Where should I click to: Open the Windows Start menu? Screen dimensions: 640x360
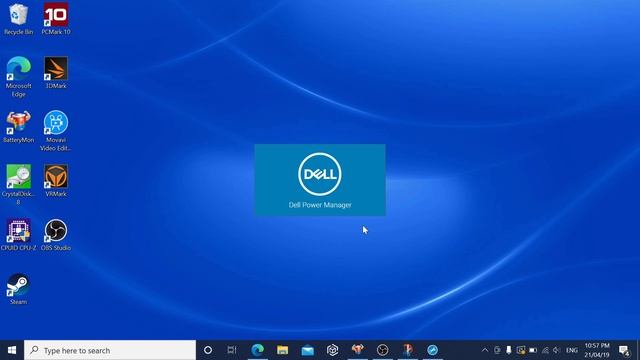coord(12,350)
